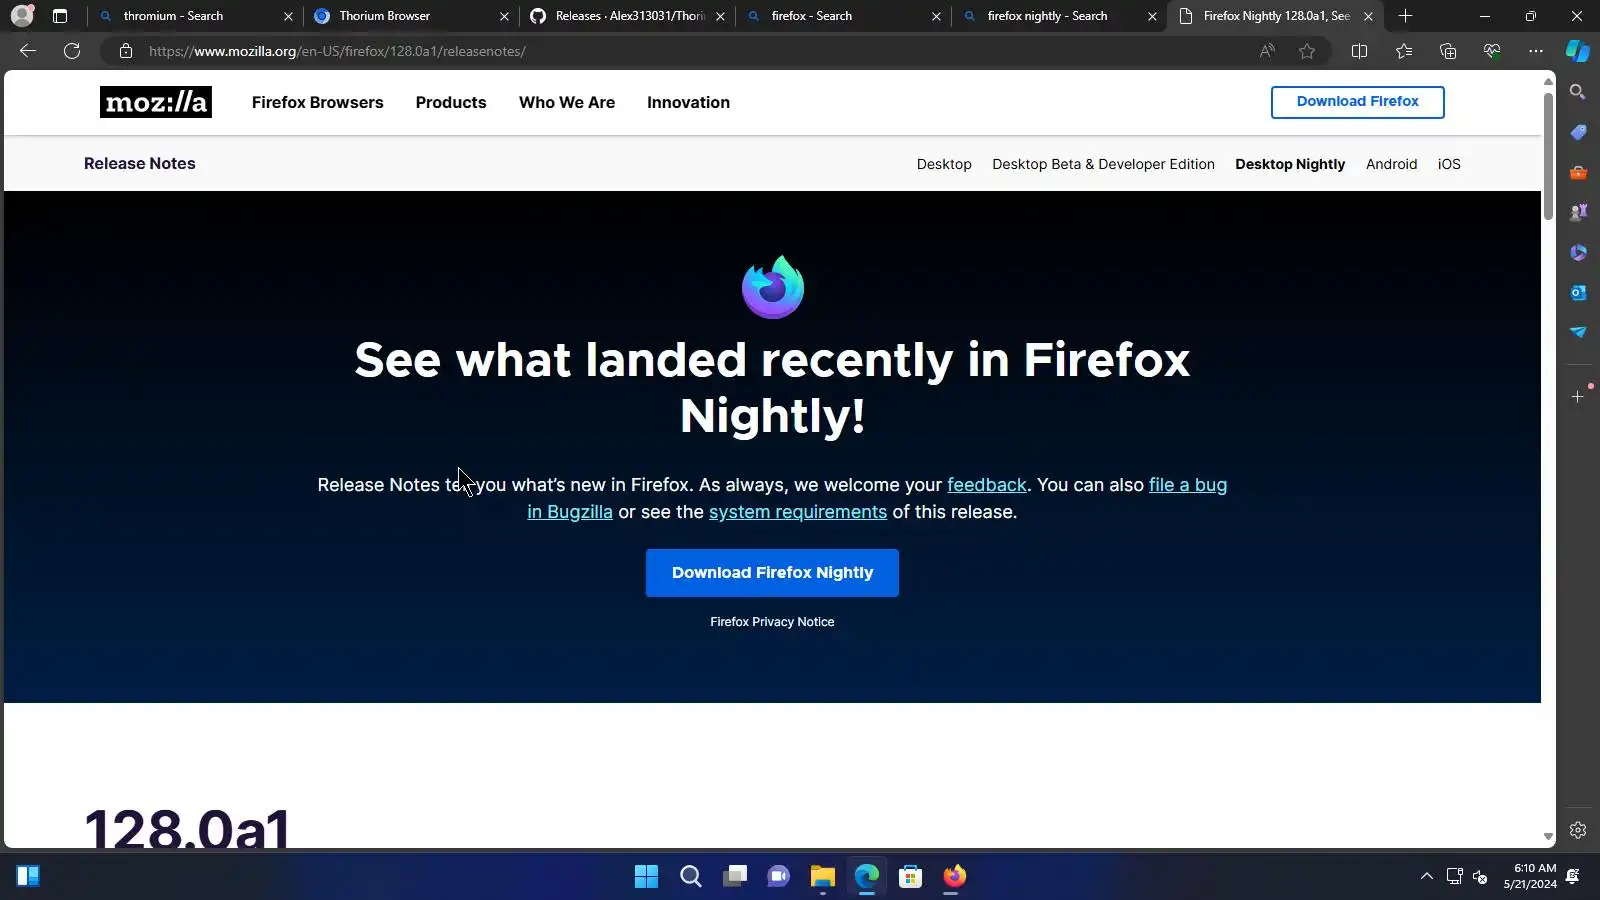
Task: Open Edge profile avatar icon
Action: pyautogui.click(x=22, y=16)
